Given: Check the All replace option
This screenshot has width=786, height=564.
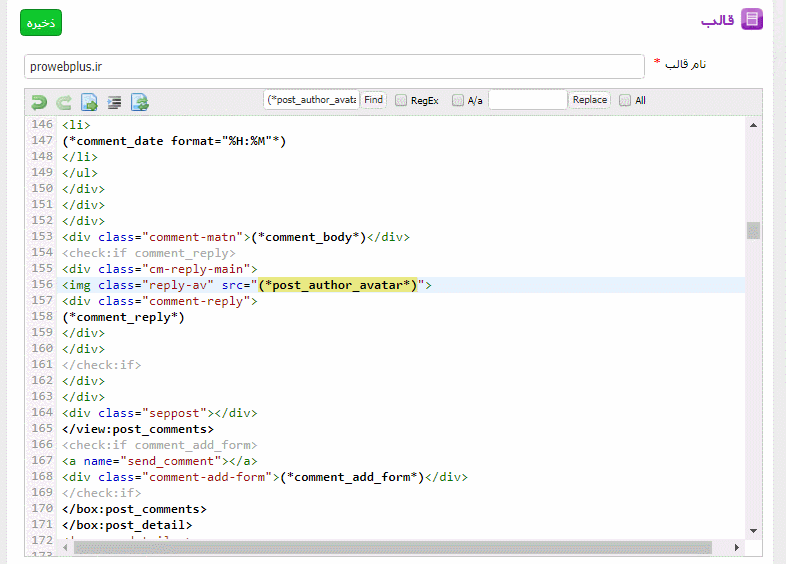Looking at the screenshot, I should point(625,100).
